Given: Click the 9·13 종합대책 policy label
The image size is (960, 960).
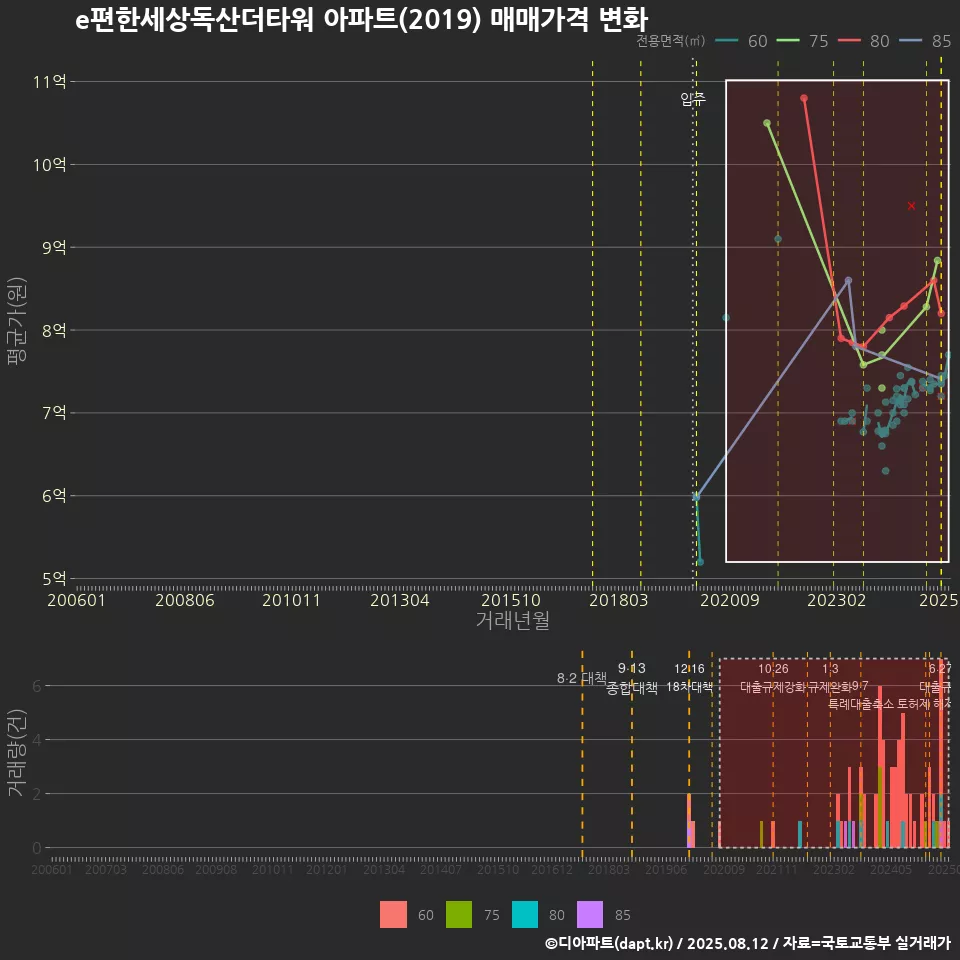Looking at the screenshot, I should [632, 678].
